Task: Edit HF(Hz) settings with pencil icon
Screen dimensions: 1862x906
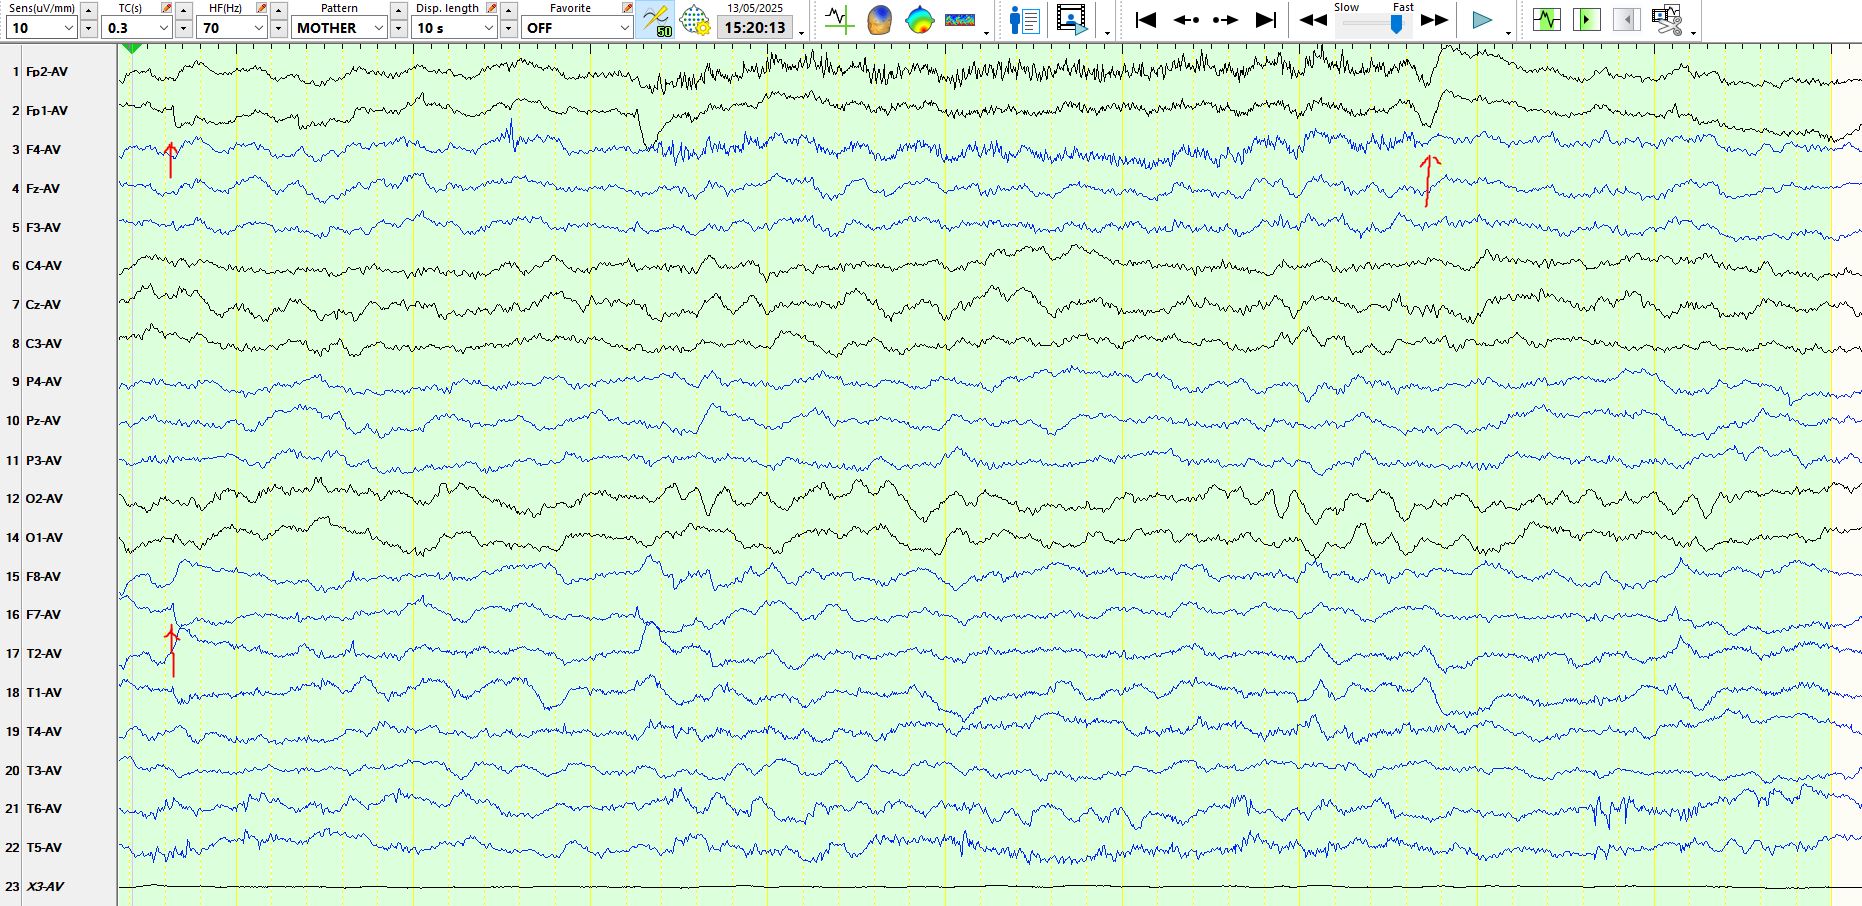Action: 262,8
